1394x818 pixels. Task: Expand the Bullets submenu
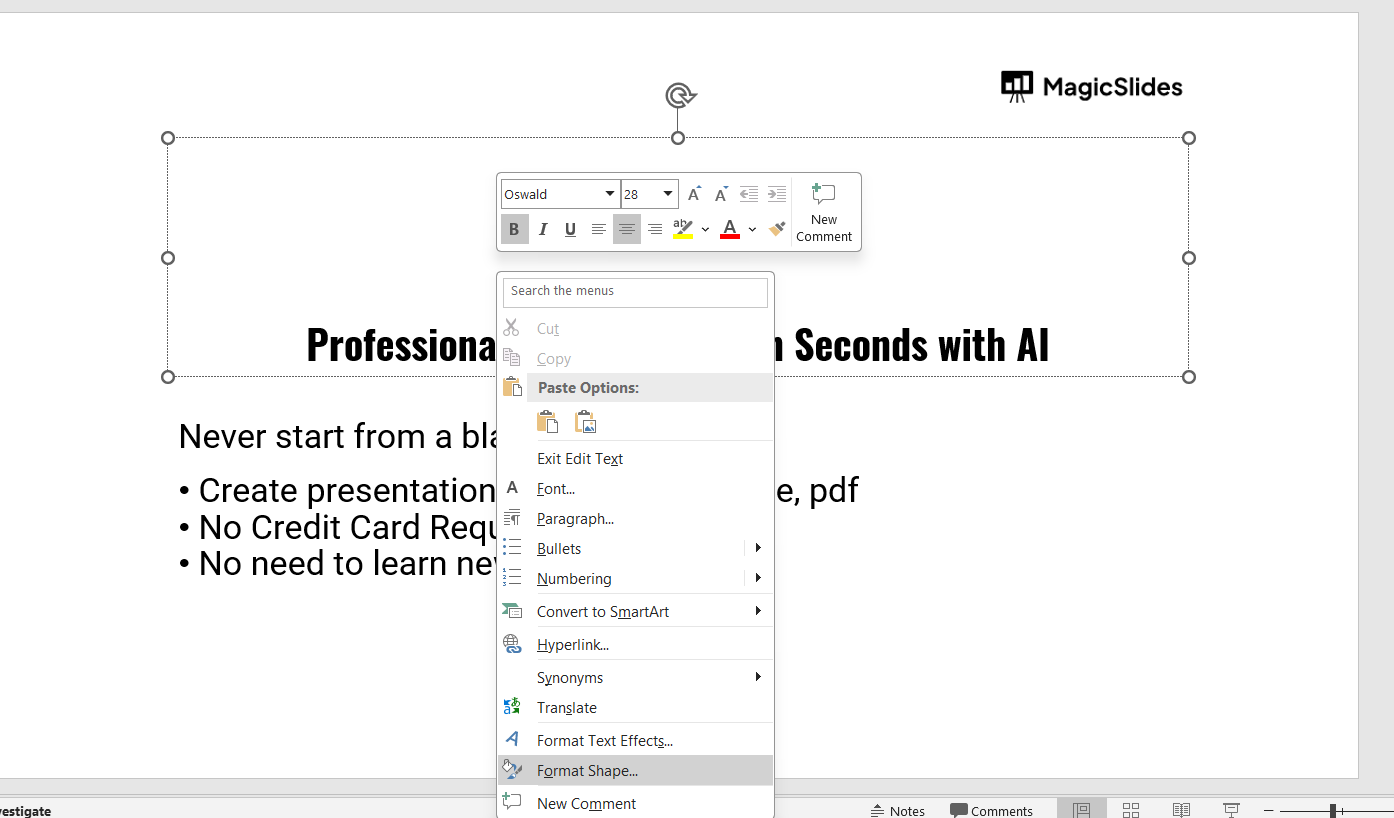point(758,548)
